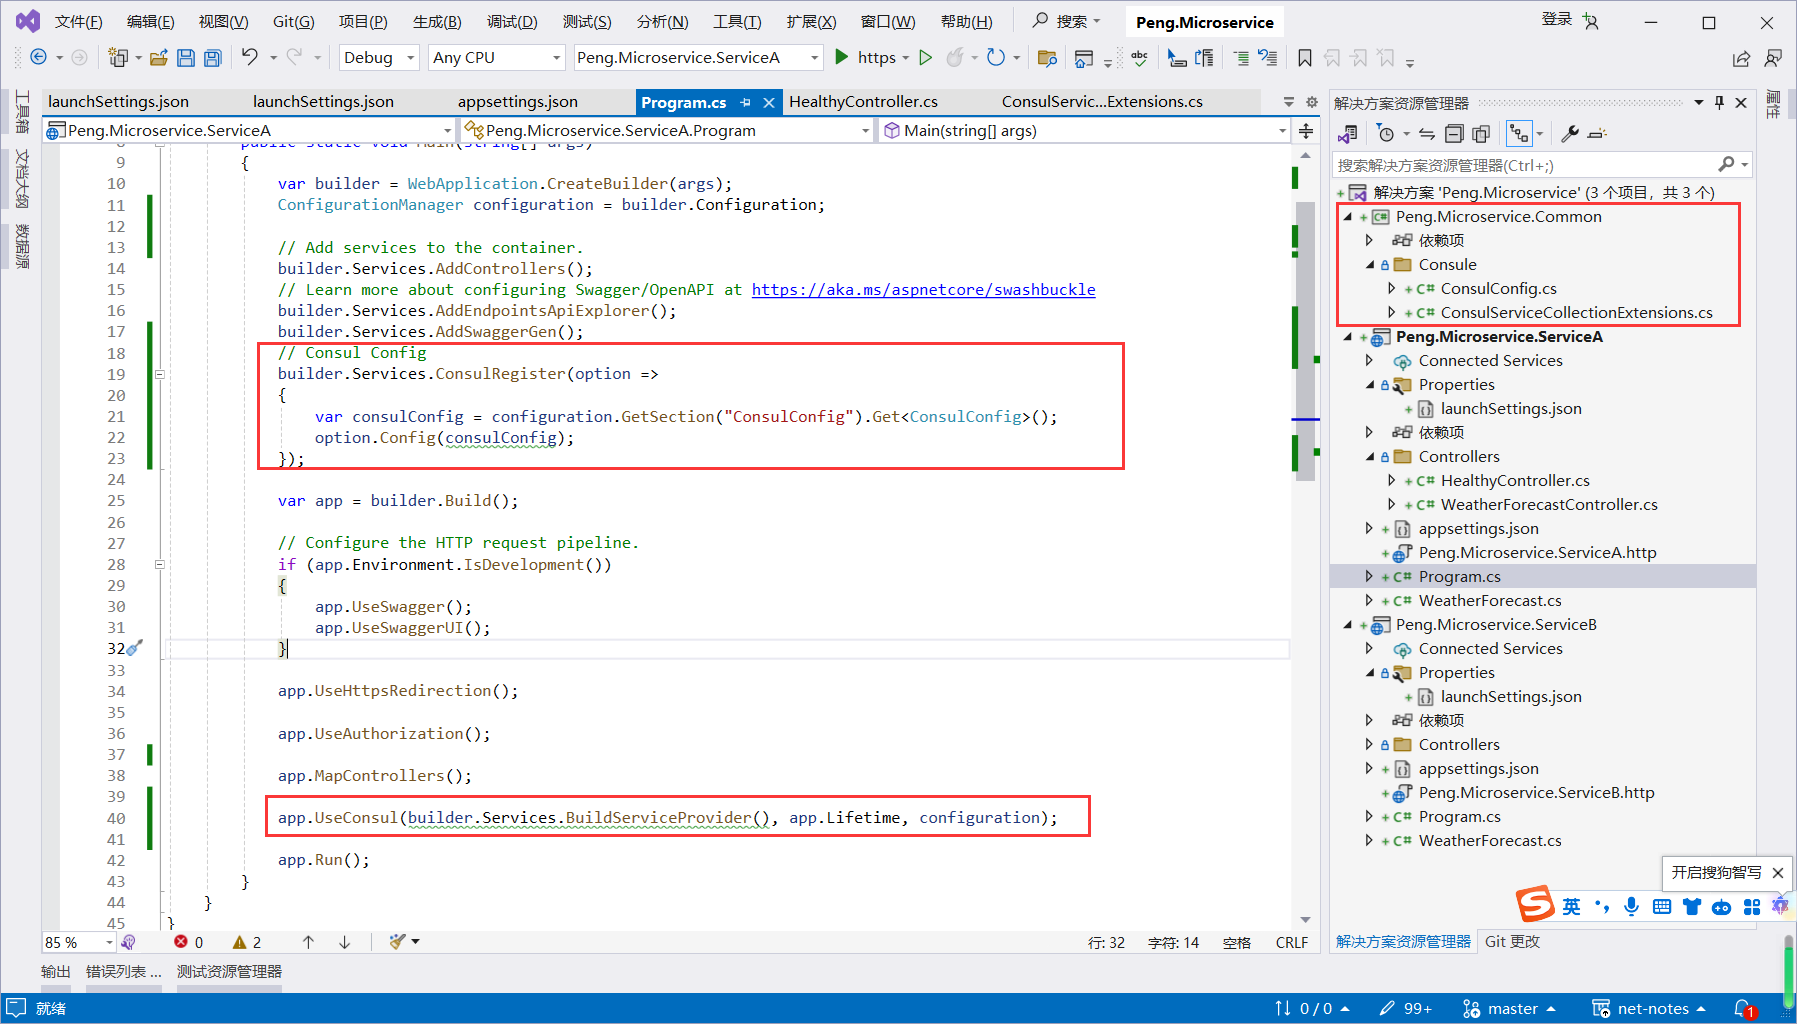
Task: Toggle auto-hide pin of Solution Explorer
Action: (x=1719, y=103)
